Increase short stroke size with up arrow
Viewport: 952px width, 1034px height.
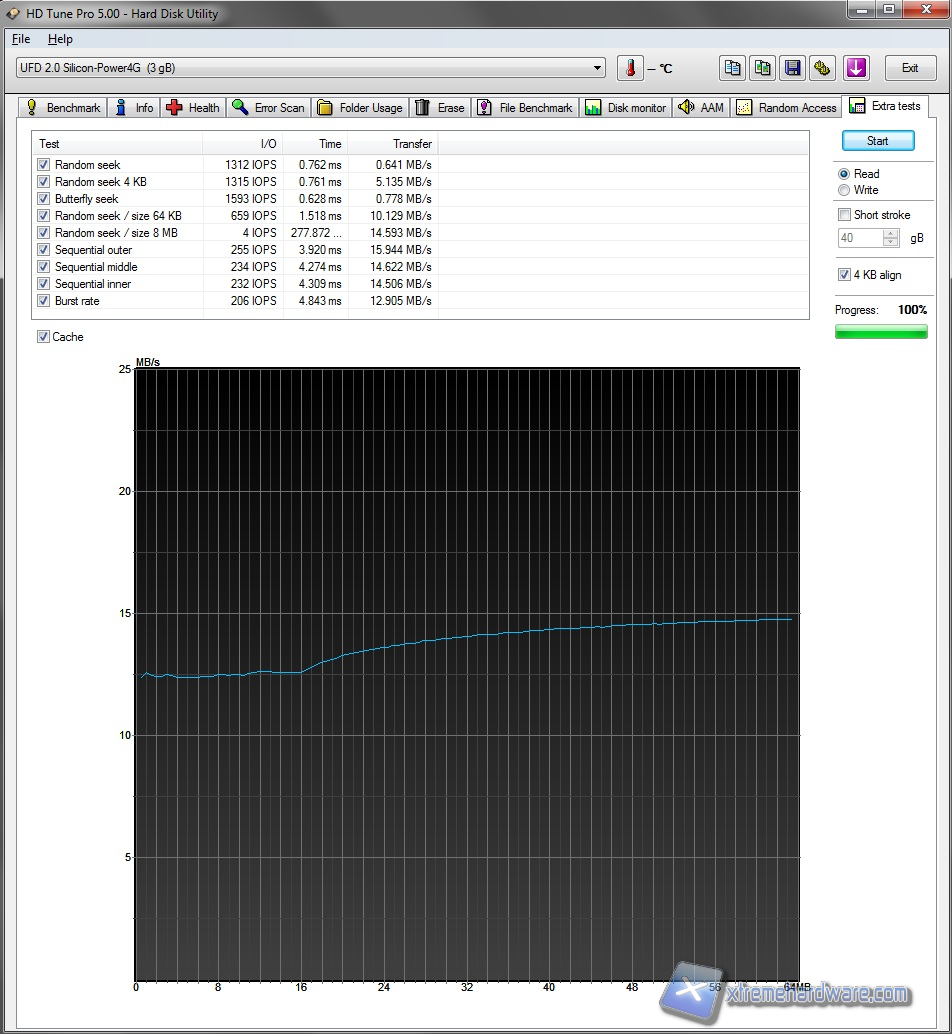891,234
